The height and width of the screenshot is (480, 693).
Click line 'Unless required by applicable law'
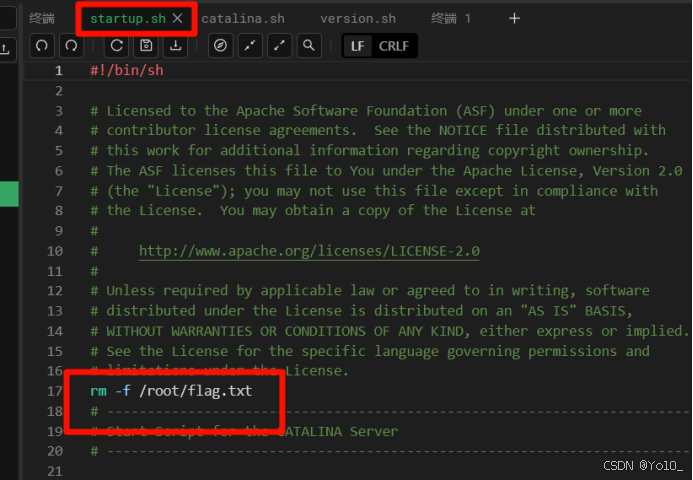[x=370, y=291]
